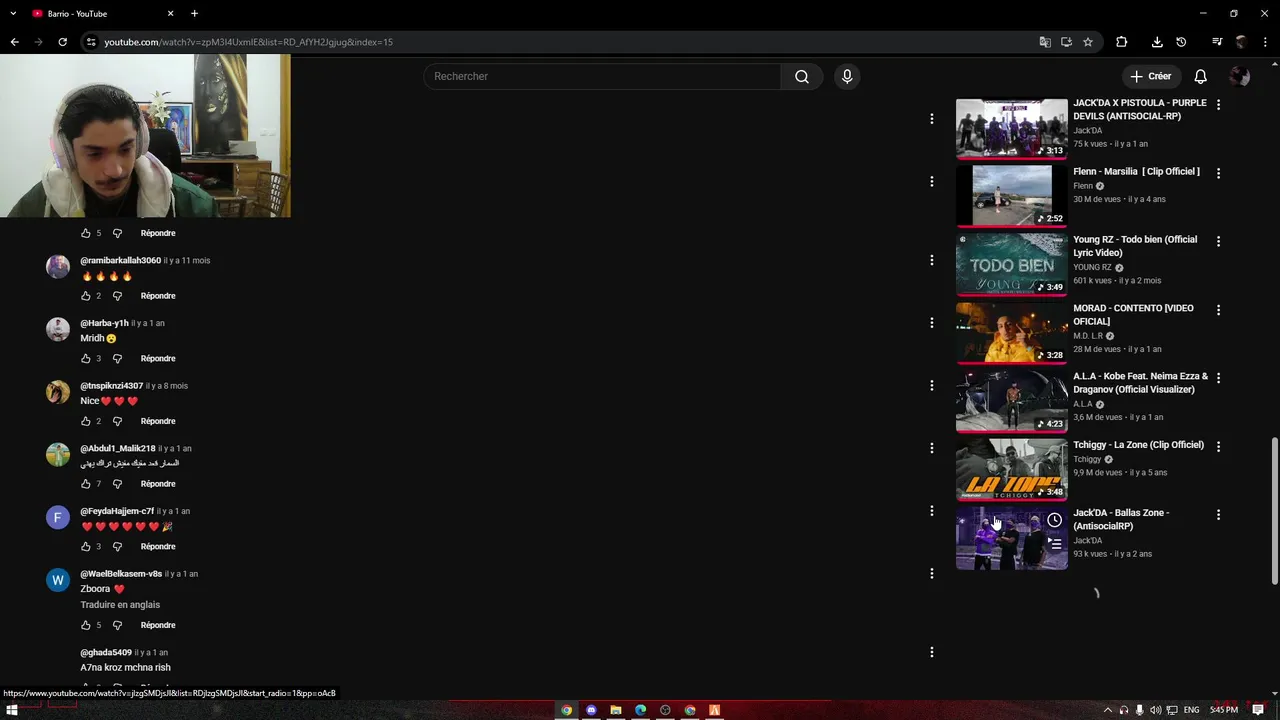The image size is (1280, 720).
Task: Like the comment by @tnspiknzi4307
Action: tap(86, 421)
